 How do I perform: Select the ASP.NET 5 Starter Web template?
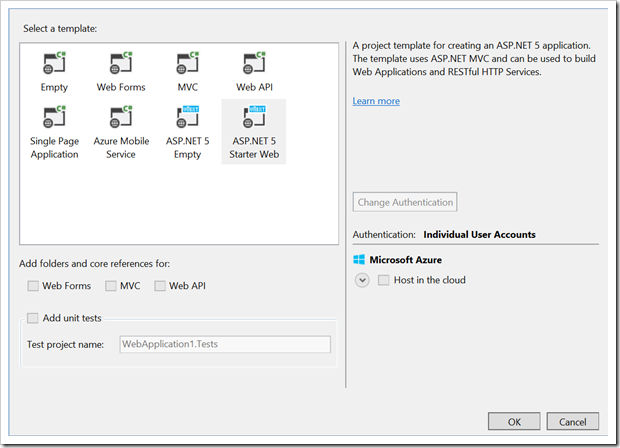point(253,119)
